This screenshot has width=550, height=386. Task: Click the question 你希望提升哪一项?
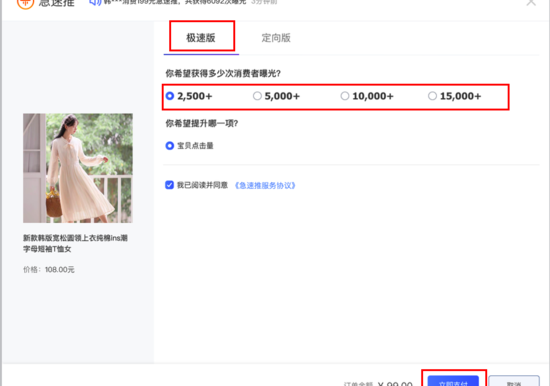[x=202, y=123]
